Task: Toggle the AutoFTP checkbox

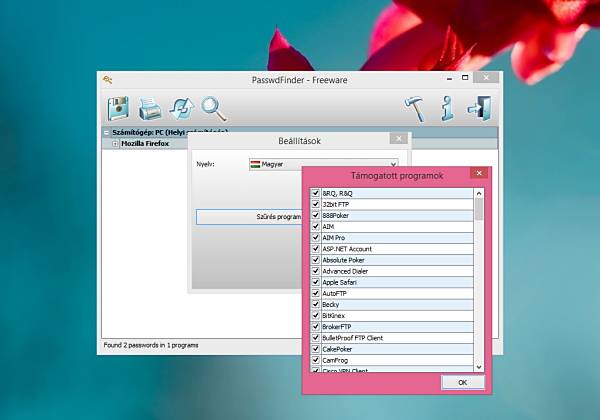Action: pos(315,293)
